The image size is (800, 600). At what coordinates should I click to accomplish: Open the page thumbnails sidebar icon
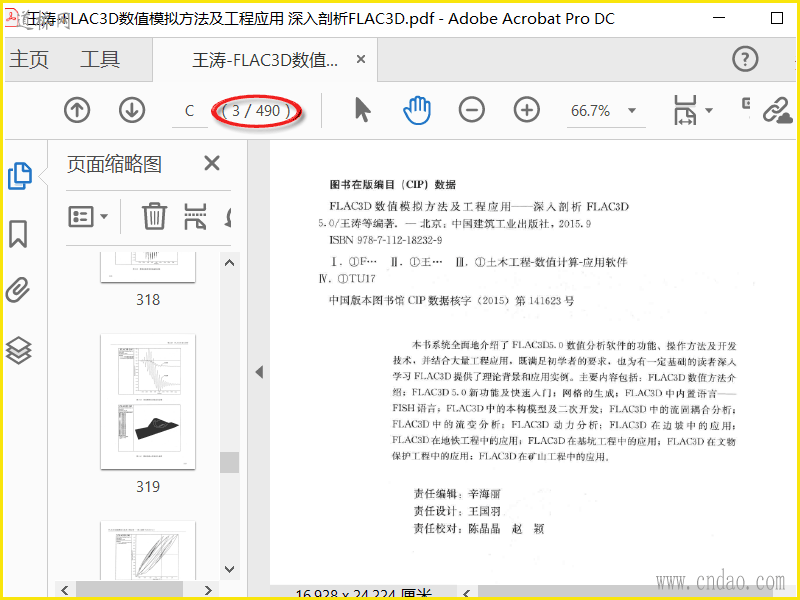[20, 176]
